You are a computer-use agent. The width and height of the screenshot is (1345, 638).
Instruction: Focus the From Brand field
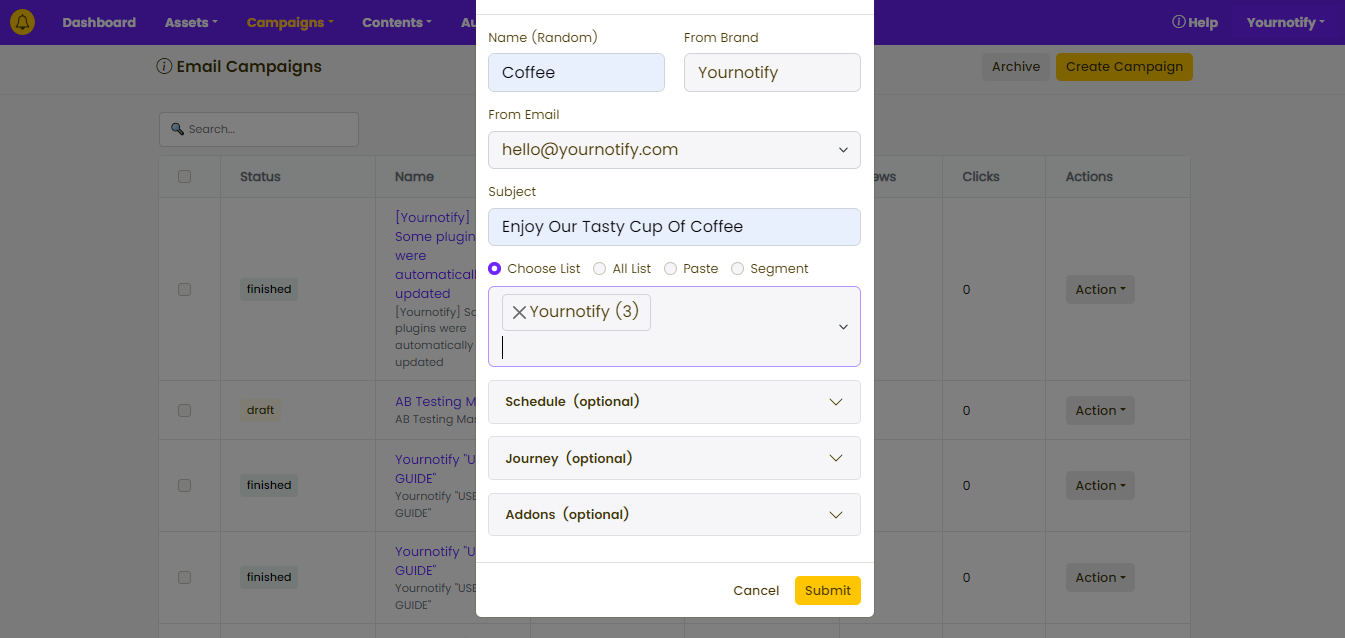click(772, 73)
